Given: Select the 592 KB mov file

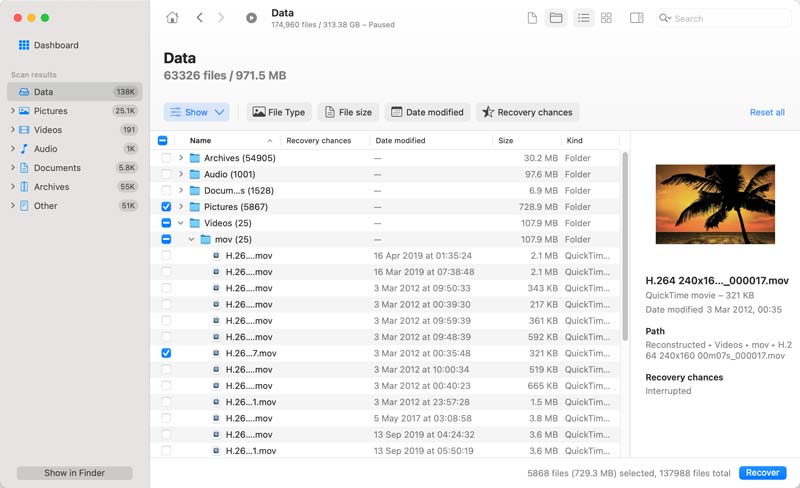Looking at the screenshot, I should (x=386, y=337).
